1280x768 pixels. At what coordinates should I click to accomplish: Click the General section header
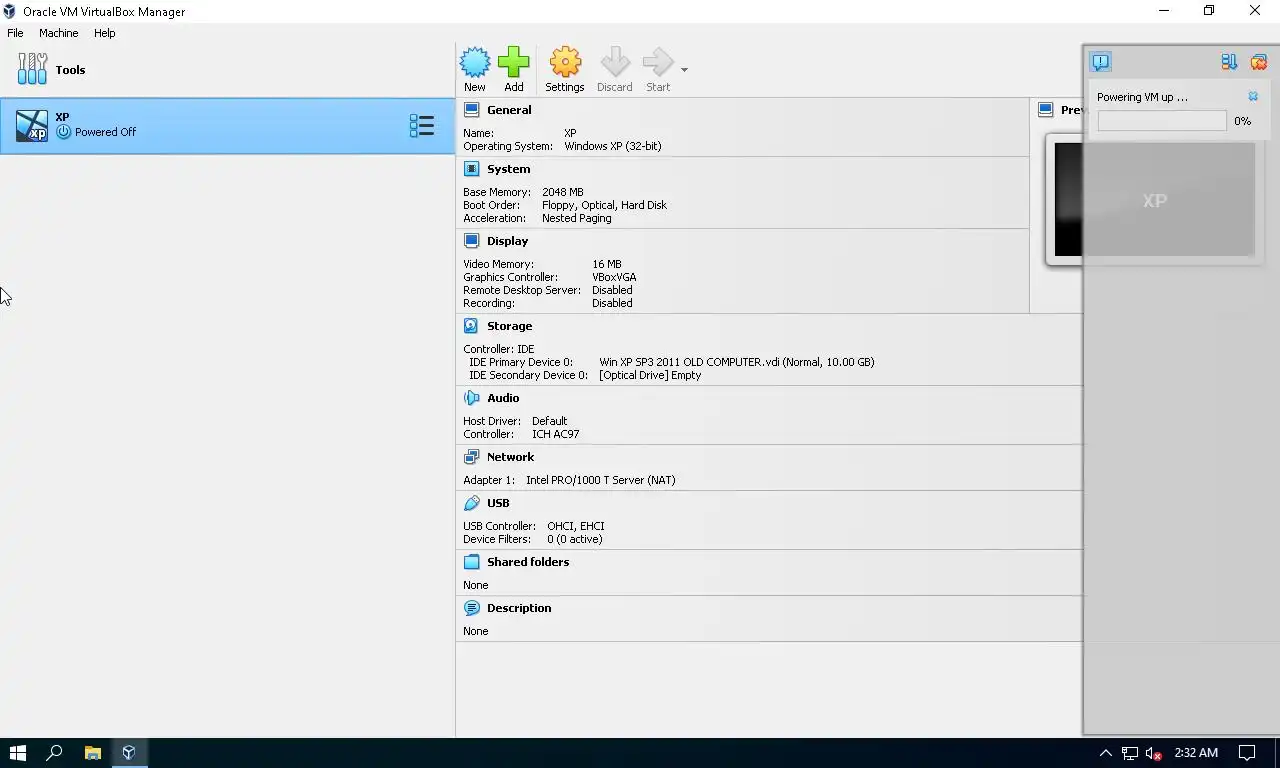point(509,110)
